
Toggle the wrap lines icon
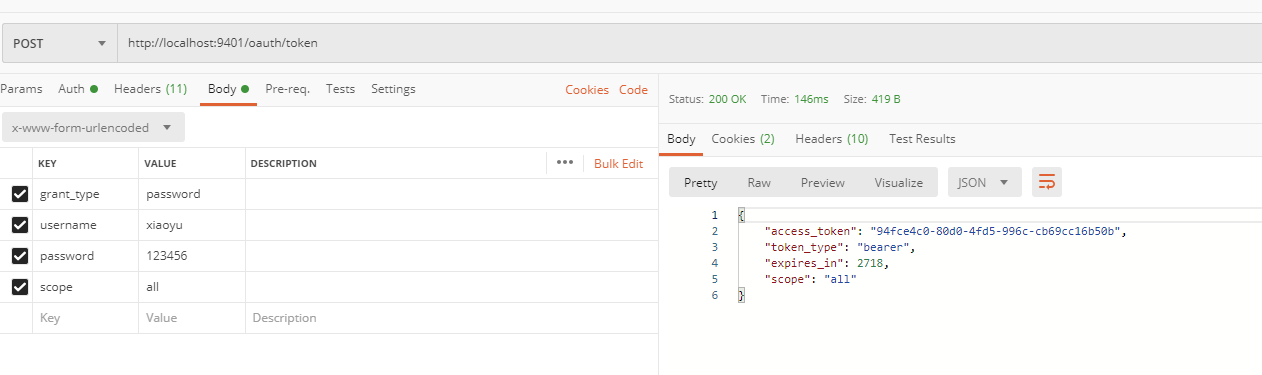[x=1047, y=182]
